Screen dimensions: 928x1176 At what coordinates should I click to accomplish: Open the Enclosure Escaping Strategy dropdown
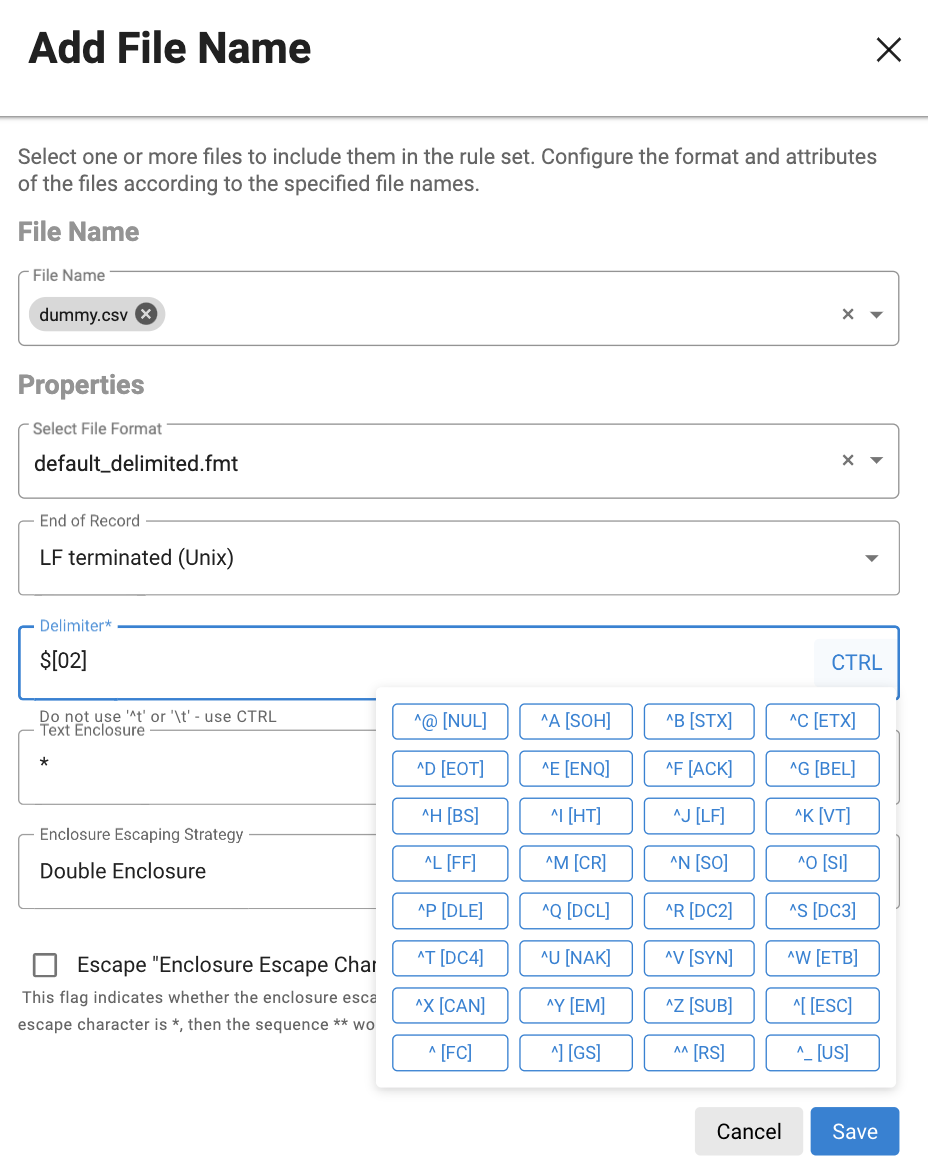point(200,871)
